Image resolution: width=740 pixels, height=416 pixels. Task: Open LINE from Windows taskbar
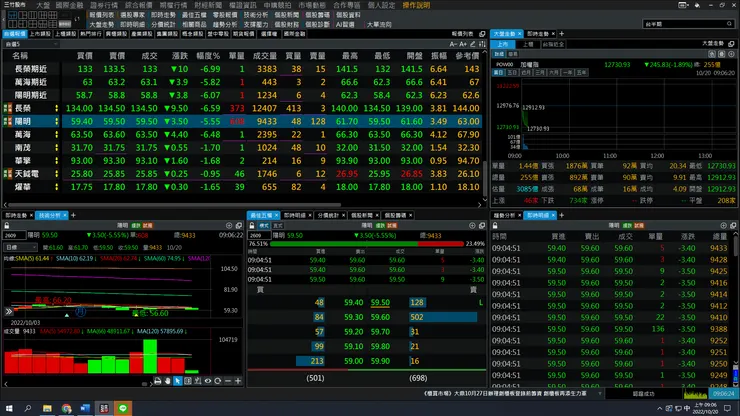pyautogui.click(x=123, y=408)
